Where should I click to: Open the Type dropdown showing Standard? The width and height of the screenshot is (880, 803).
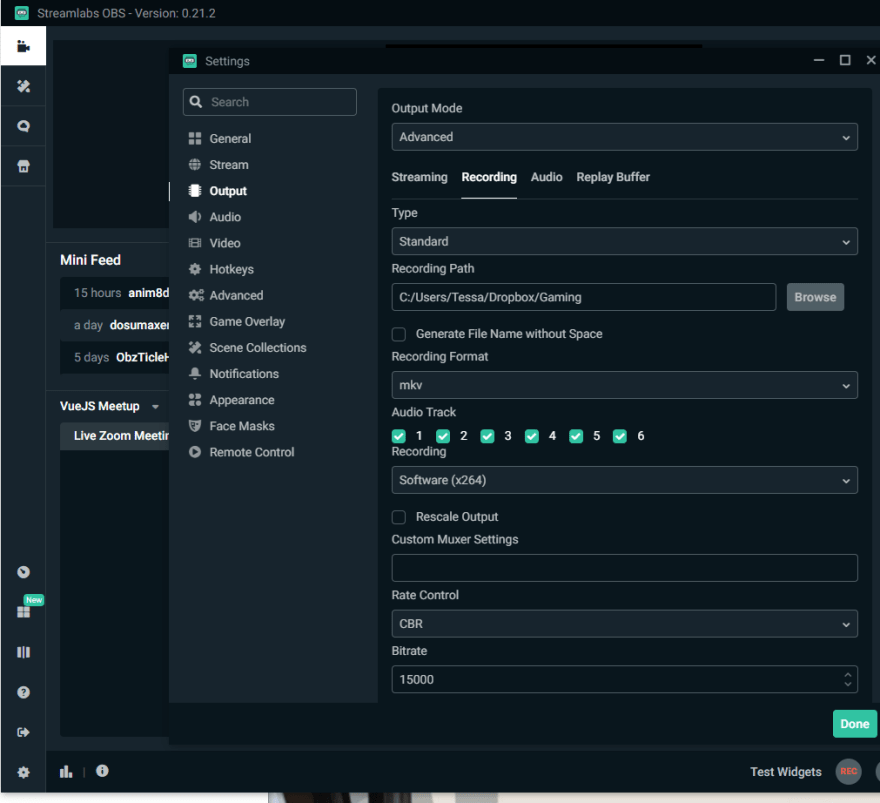(x=624, y=241)
